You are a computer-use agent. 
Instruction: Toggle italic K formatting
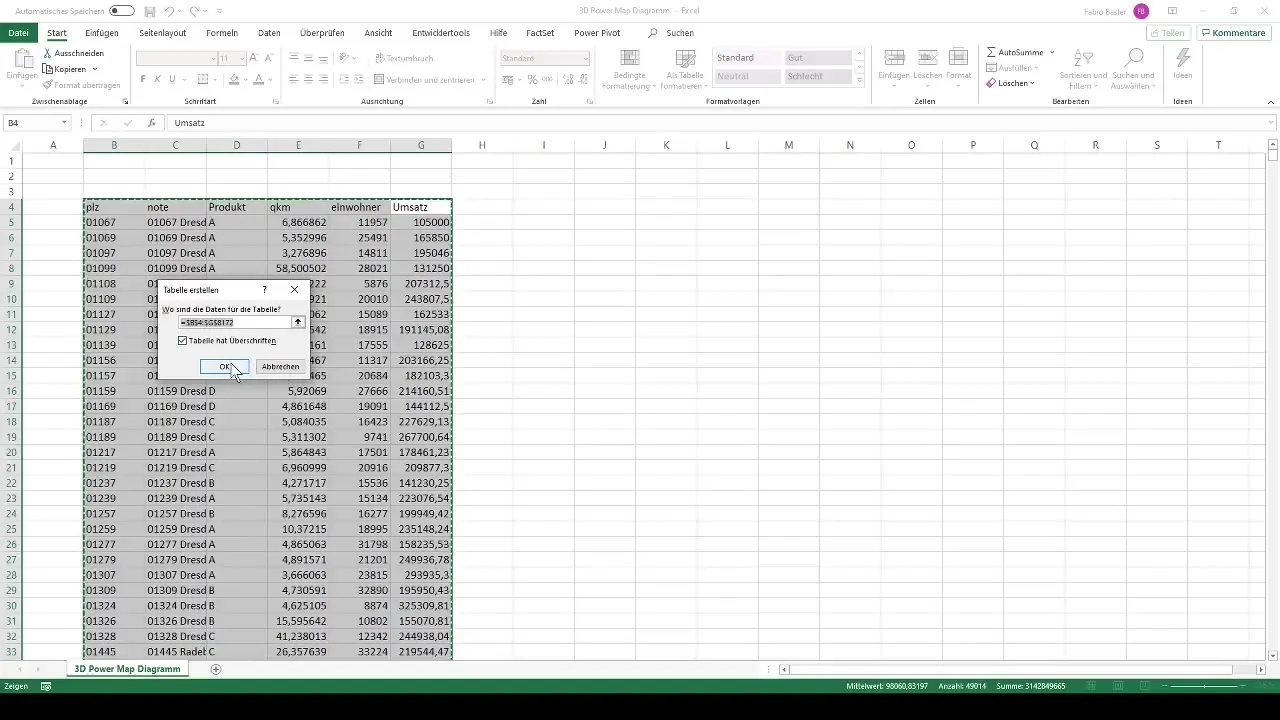[x=158, y=80]
